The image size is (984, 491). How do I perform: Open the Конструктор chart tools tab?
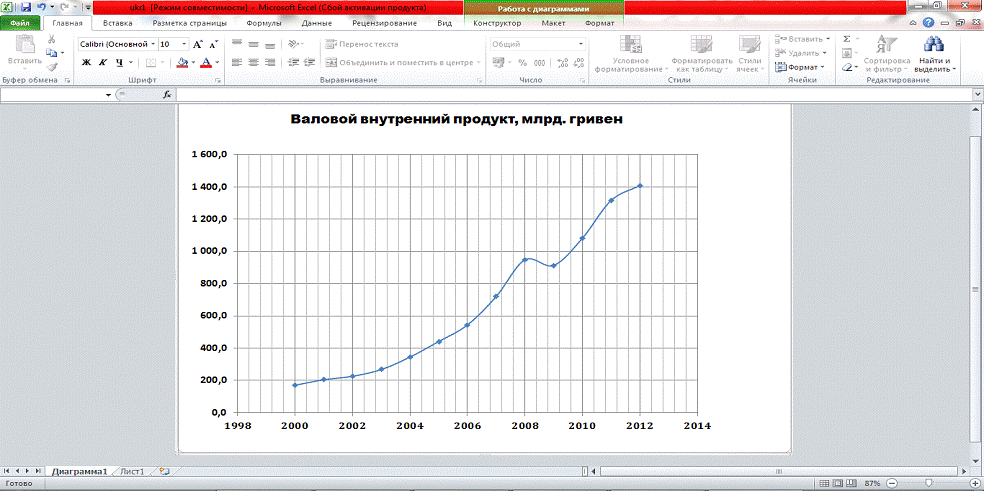497,22
